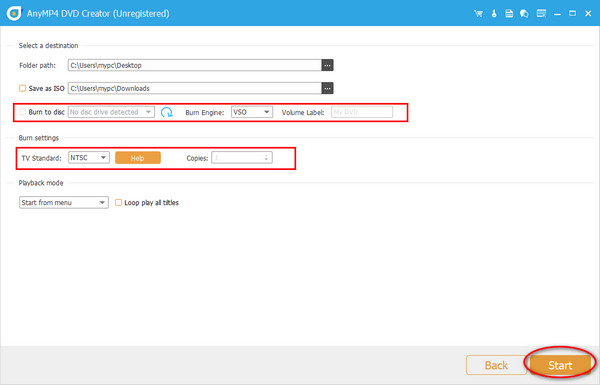Click the Start button
600x385 pixels.
coord(560,365)
